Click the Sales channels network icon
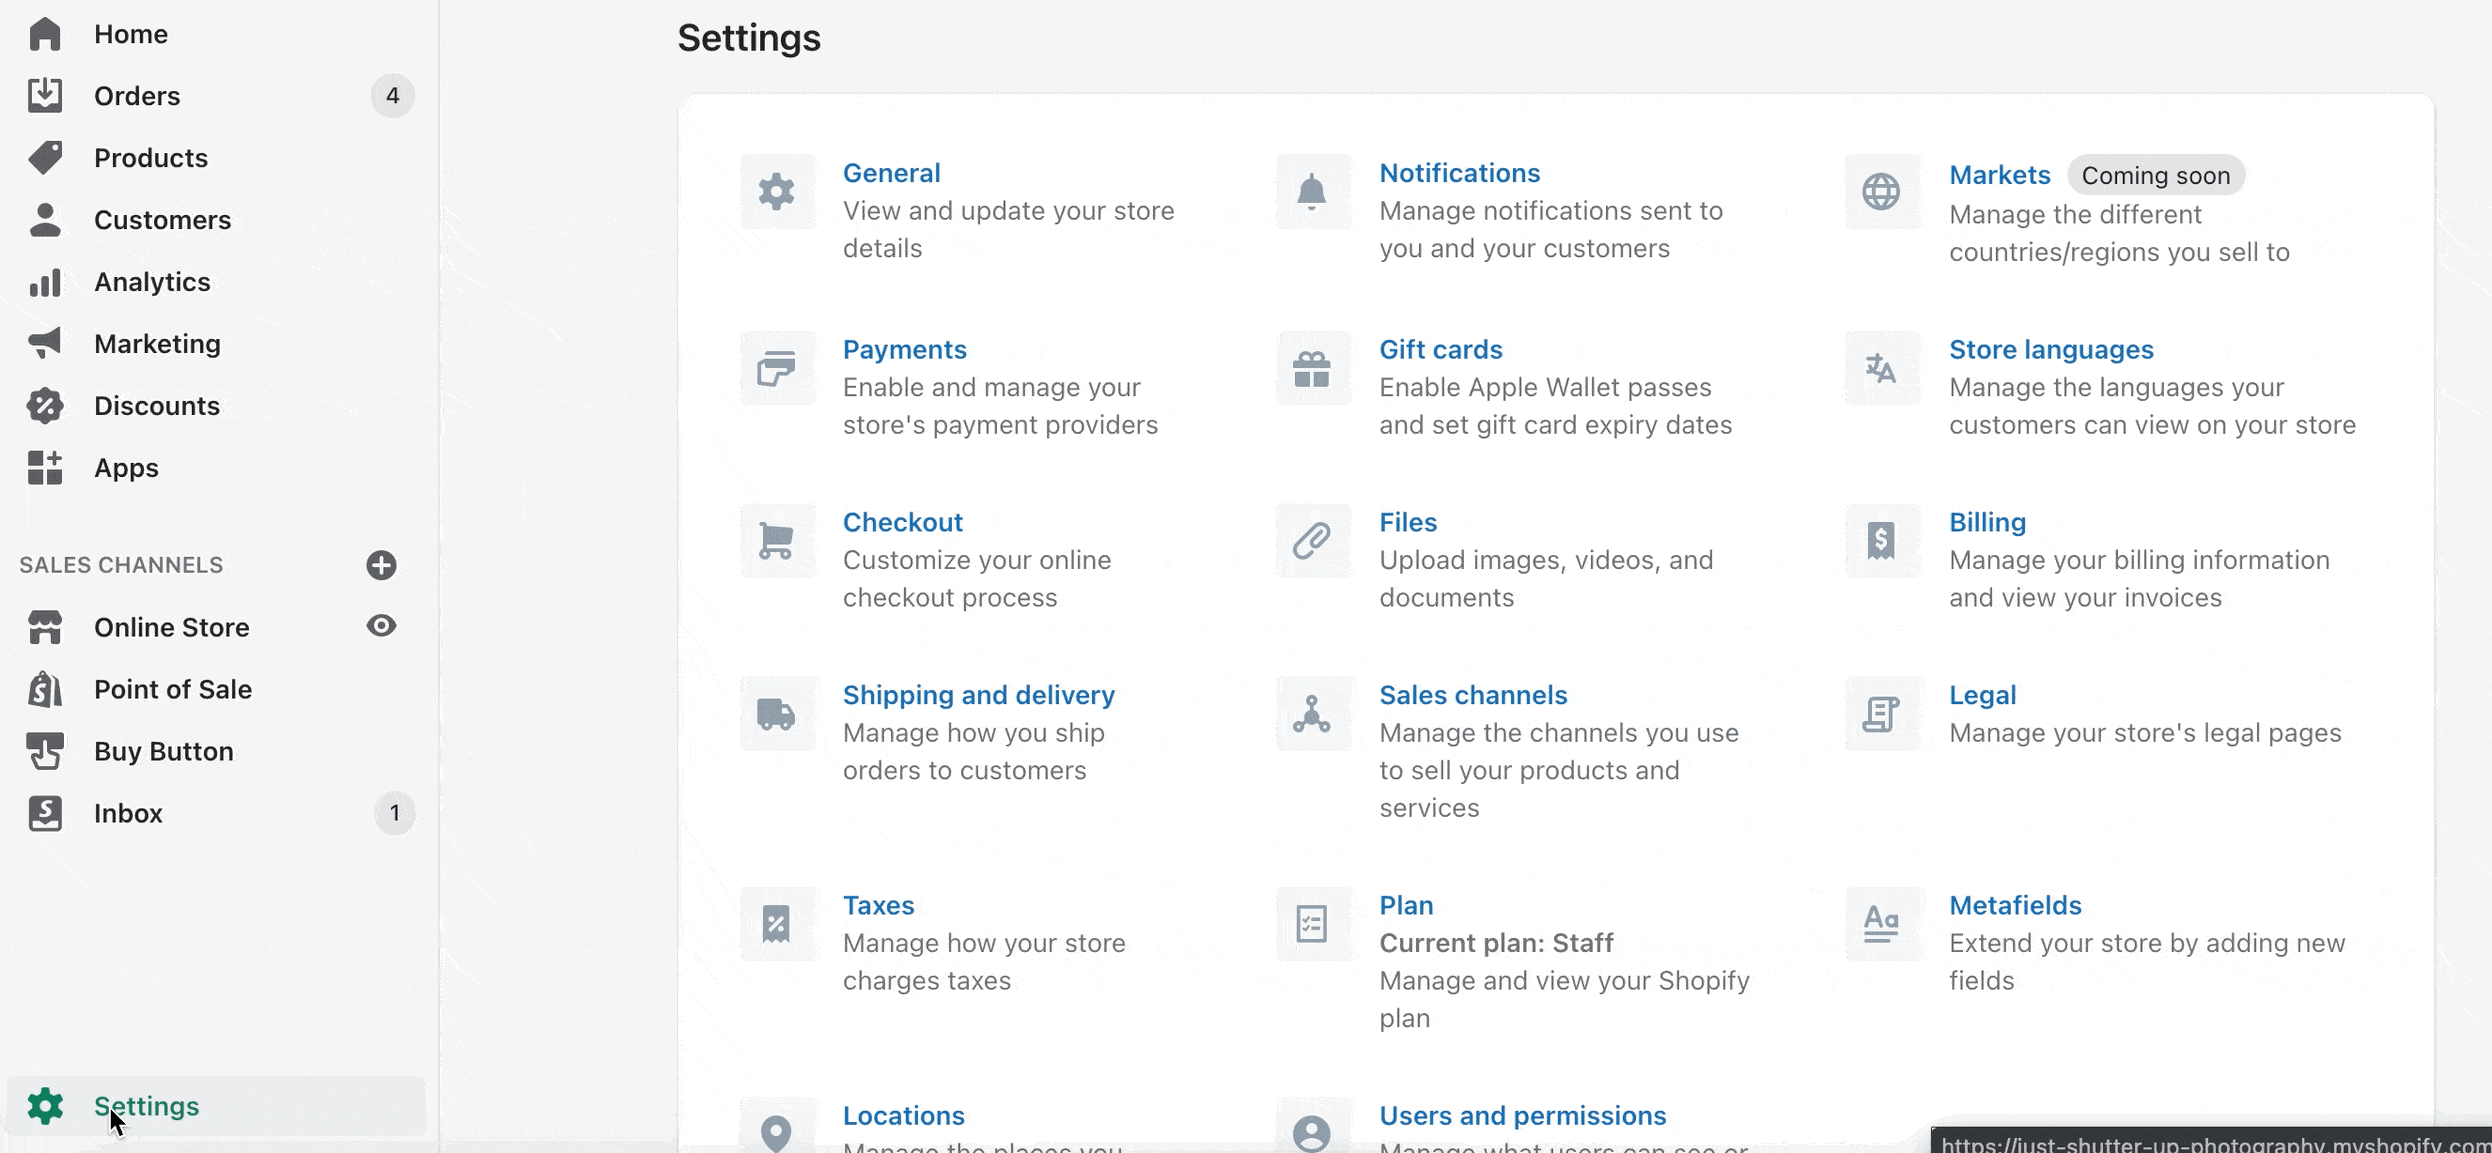This screenshot has height=1153, width=2492. tap(1311, 714)
